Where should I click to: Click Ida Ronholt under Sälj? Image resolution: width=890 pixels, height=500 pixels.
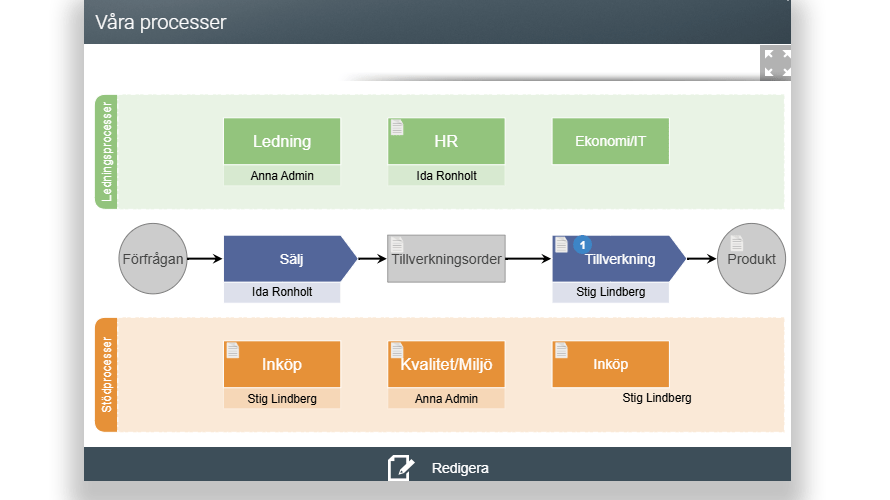click(x=282, y=292)
